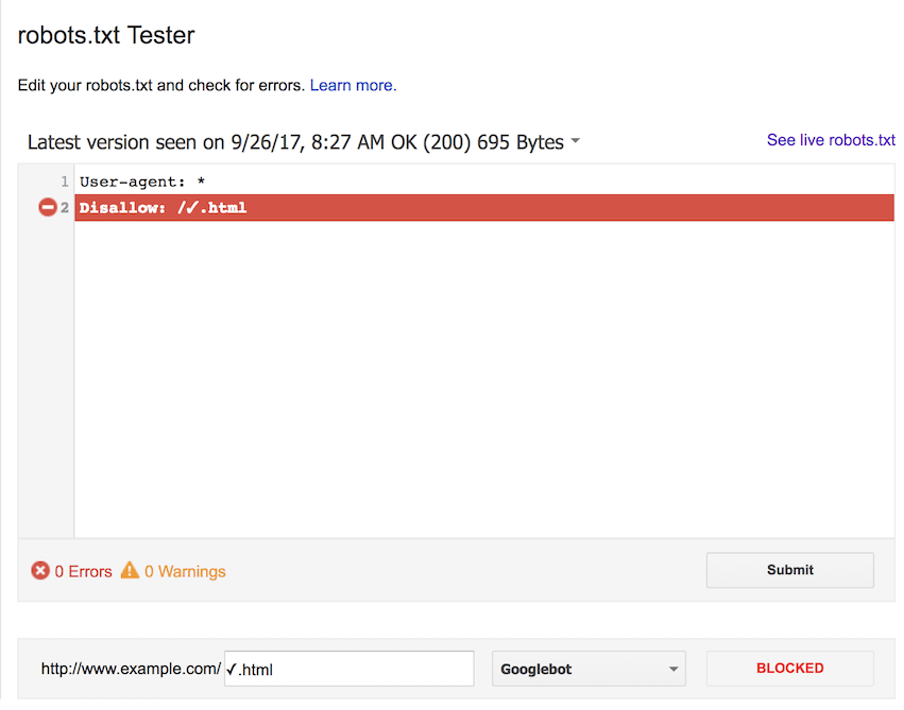Viewport: 904px width, 710px height.
Task: Click the Googlebot dropdown arrow
Action: click(x=673, y=669)
